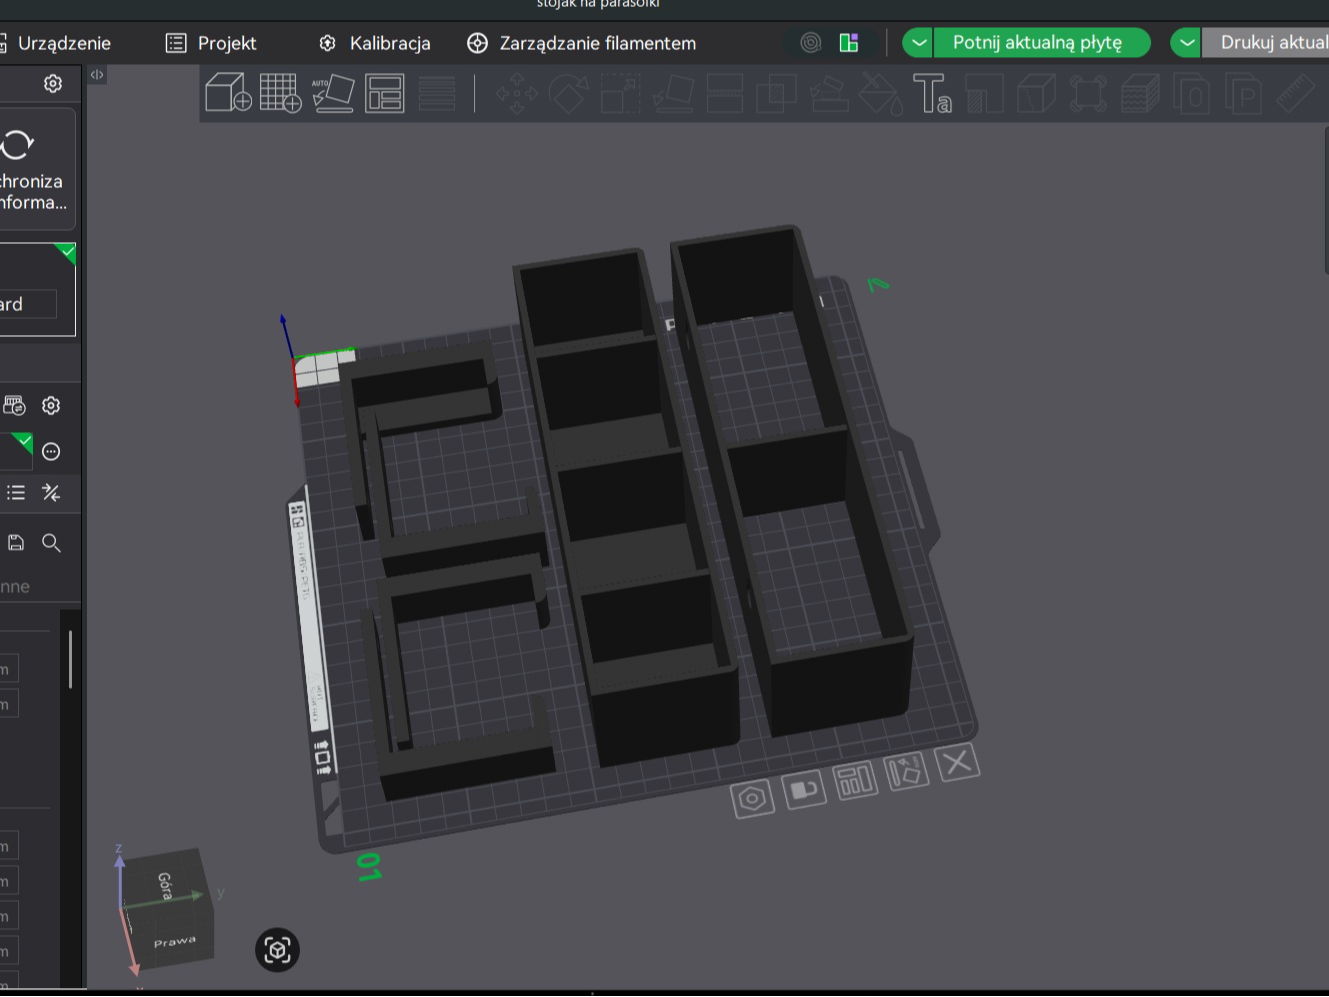This screenshot has height=997, width=1329.
Task: Click the Add object cube icon
Action: click(228, 93)
